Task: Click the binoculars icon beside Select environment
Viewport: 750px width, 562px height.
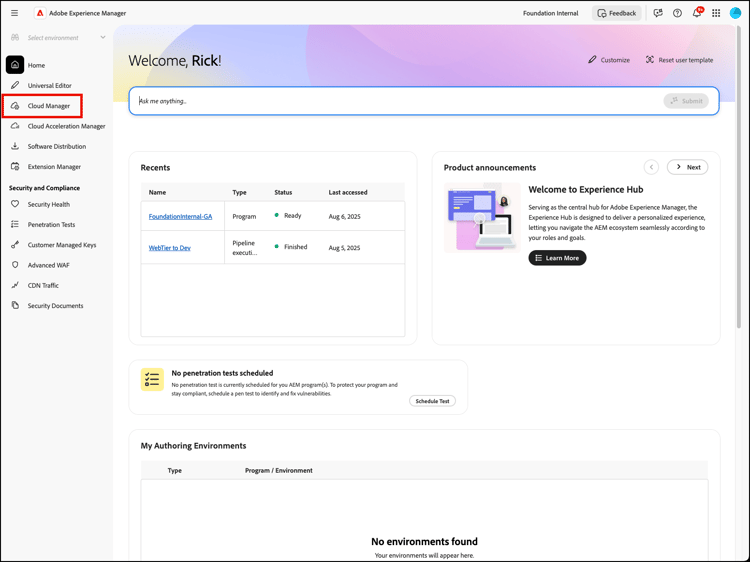Action: coord(15,37)
